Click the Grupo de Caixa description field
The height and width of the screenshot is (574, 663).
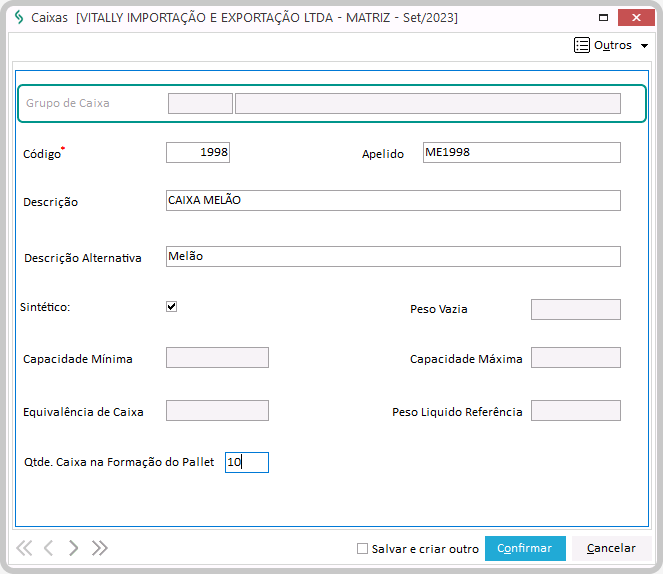pos(428,104)
